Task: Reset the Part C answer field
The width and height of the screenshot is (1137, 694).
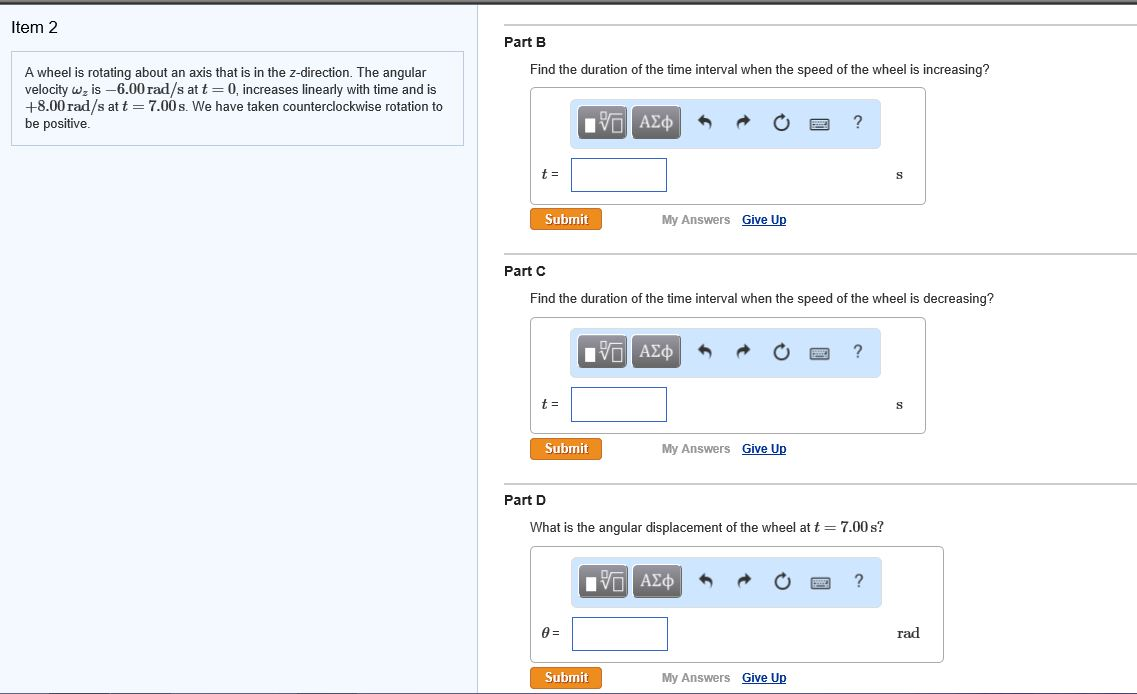Action: point(781,352)
